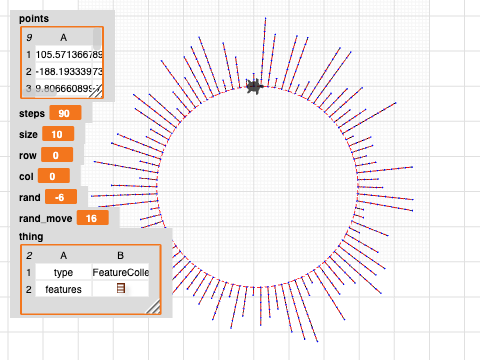Click the points watcher scrollbar
Viewport: 480px width, 360px height.
[97, 39]
